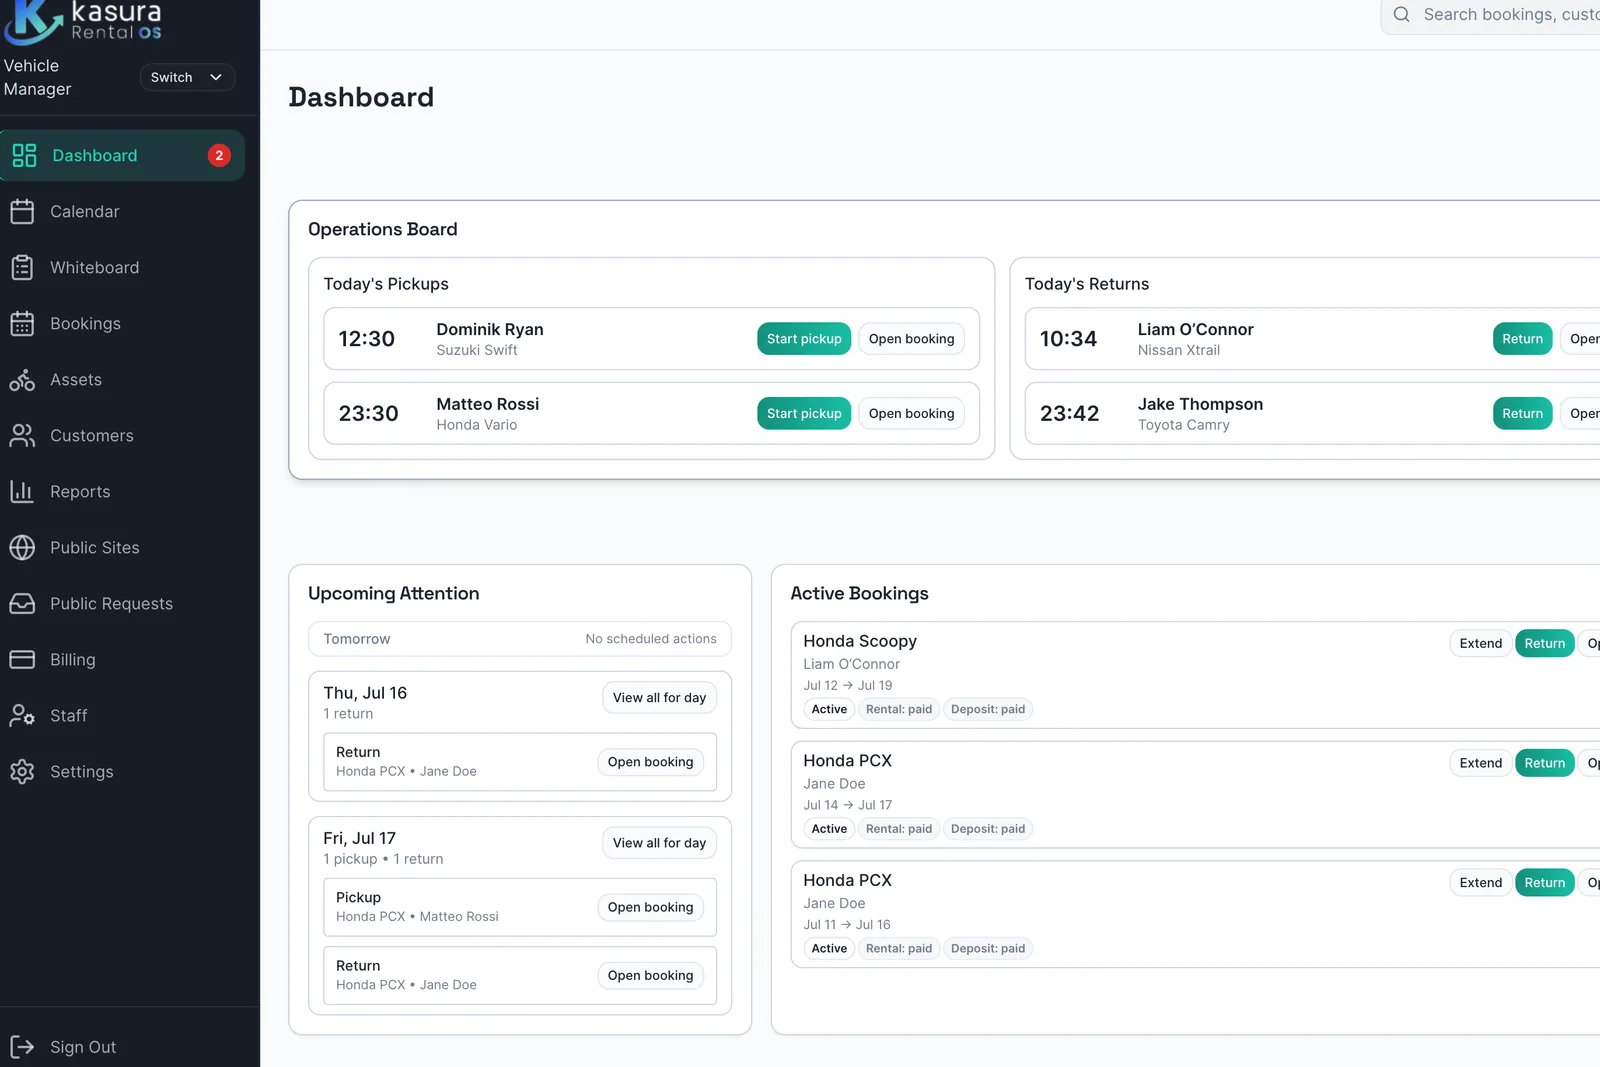Open booking for Dominik Ryan's Suzuki Swift
Viewport: 1600px width, 1067px height.
911,339
